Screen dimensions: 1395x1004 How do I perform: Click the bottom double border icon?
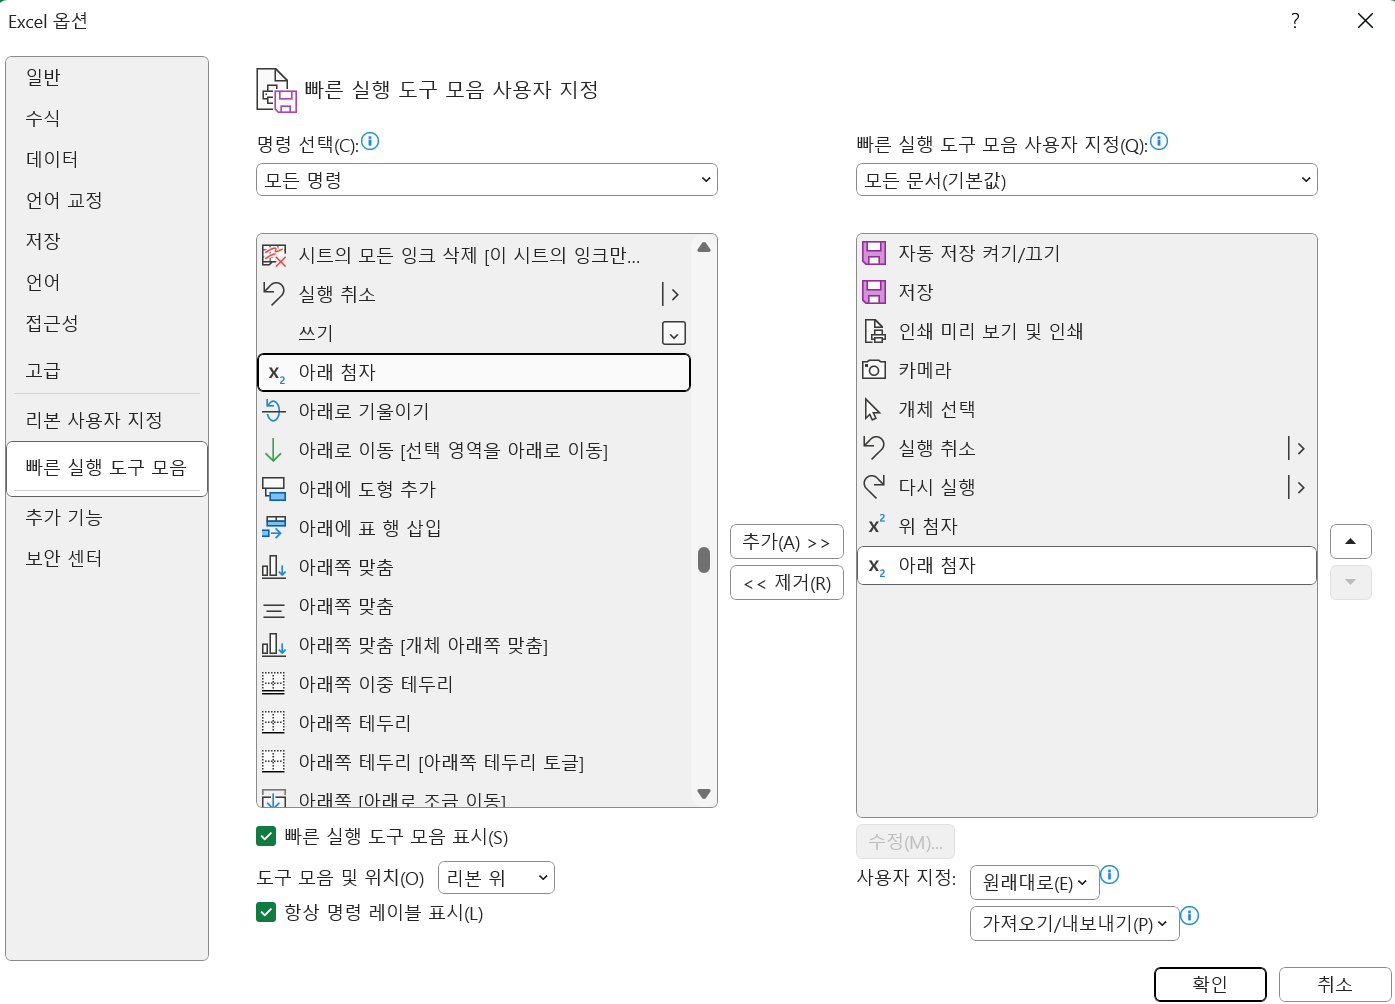[274, 684]
